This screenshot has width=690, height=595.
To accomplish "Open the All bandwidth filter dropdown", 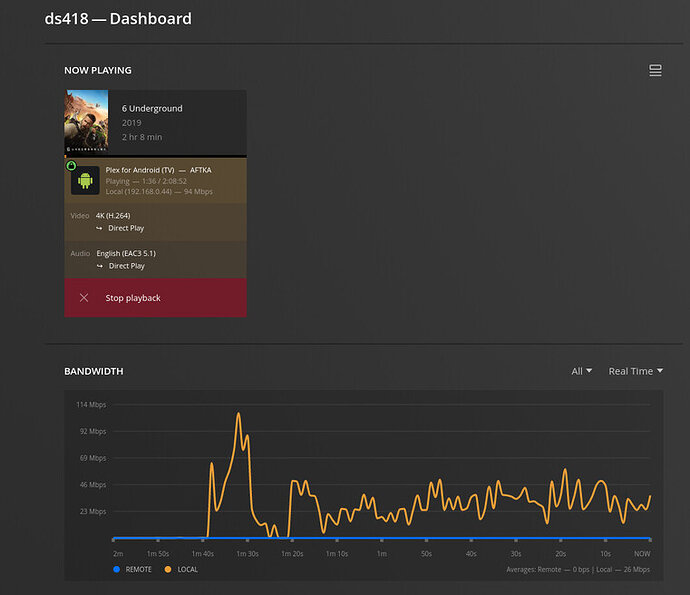I will (x=581, y=371).
